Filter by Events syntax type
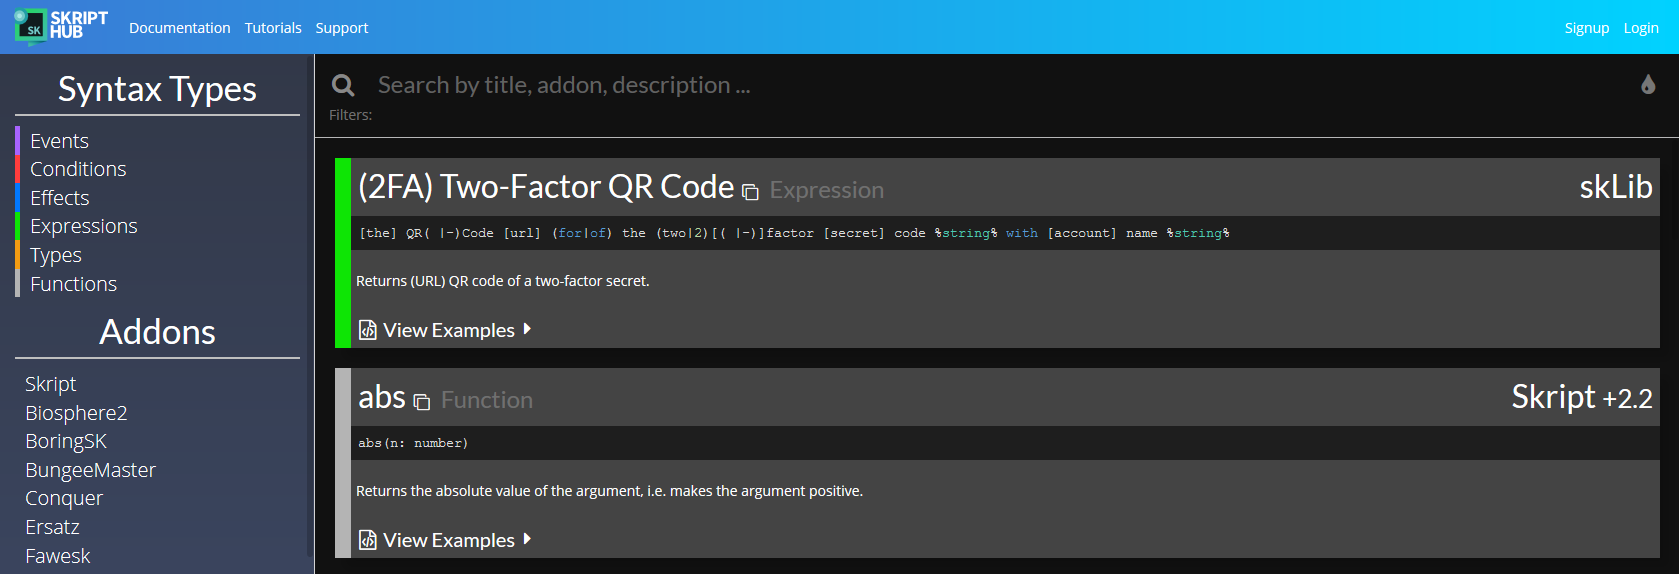The image size is (1679, 574). [x=59, y=141]
